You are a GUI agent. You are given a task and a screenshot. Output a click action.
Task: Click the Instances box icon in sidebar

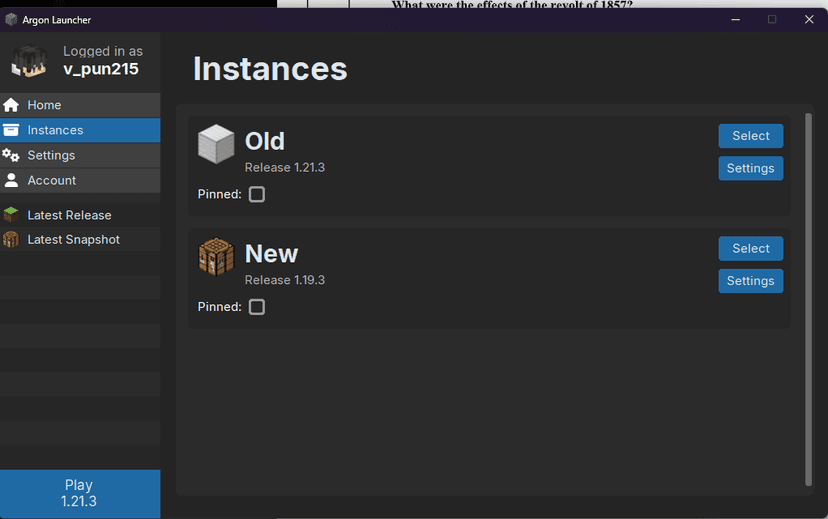pyautogui.click(x=11, y=130)
